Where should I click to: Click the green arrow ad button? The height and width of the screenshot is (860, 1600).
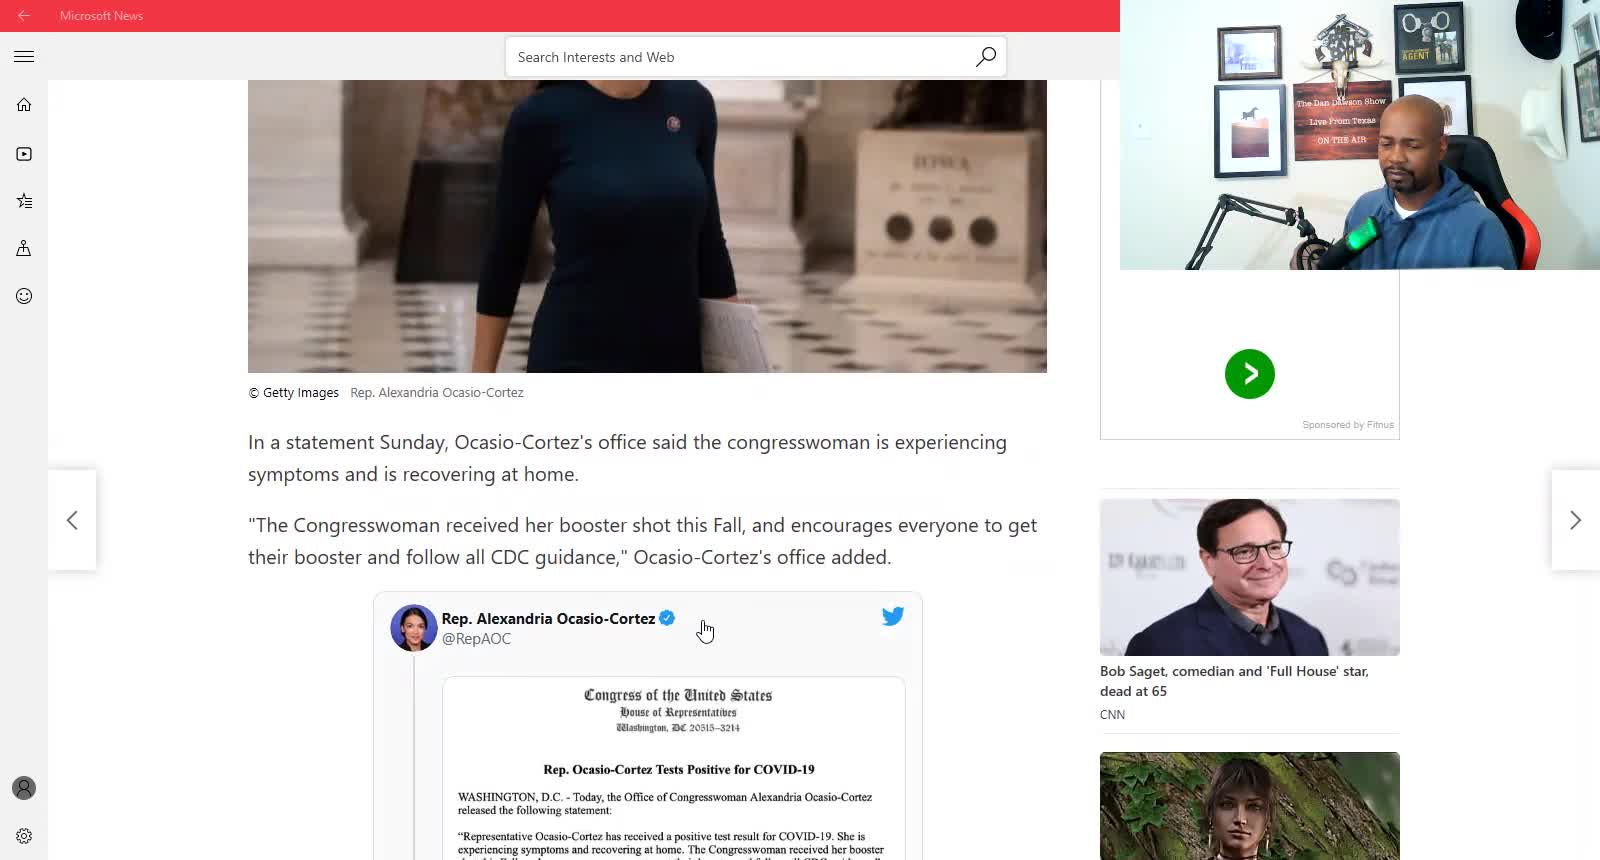[x=1250, y=374]
